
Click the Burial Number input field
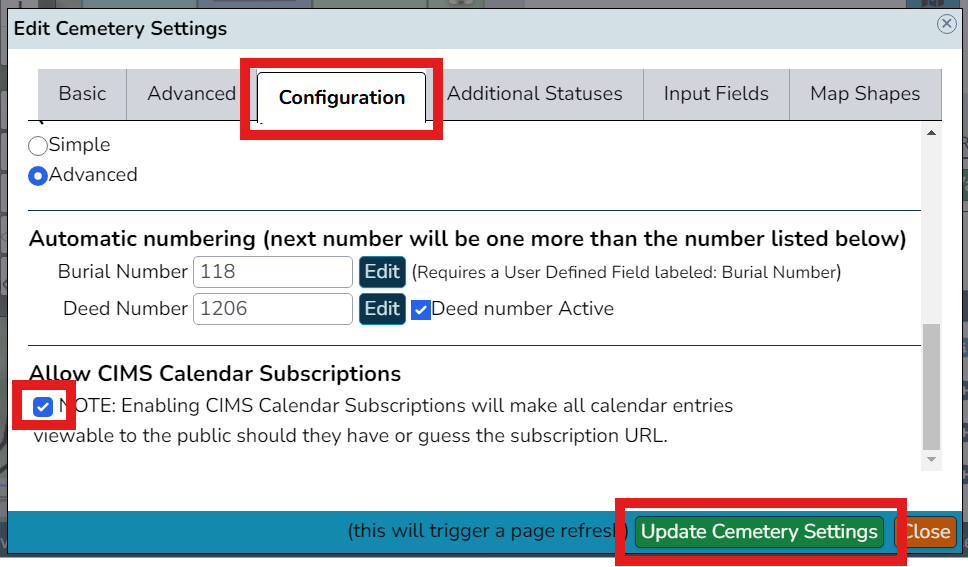click(273, 272)
